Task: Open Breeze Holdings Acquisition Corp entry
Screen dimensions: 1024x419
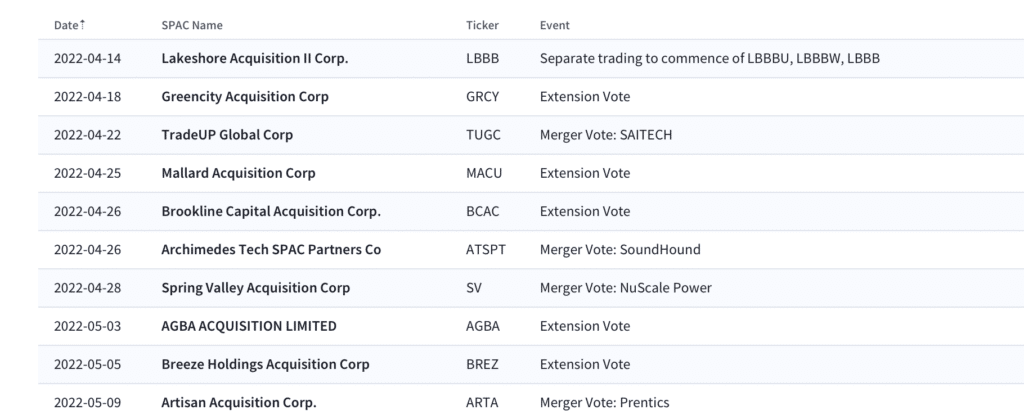Action: pos(265,364)
